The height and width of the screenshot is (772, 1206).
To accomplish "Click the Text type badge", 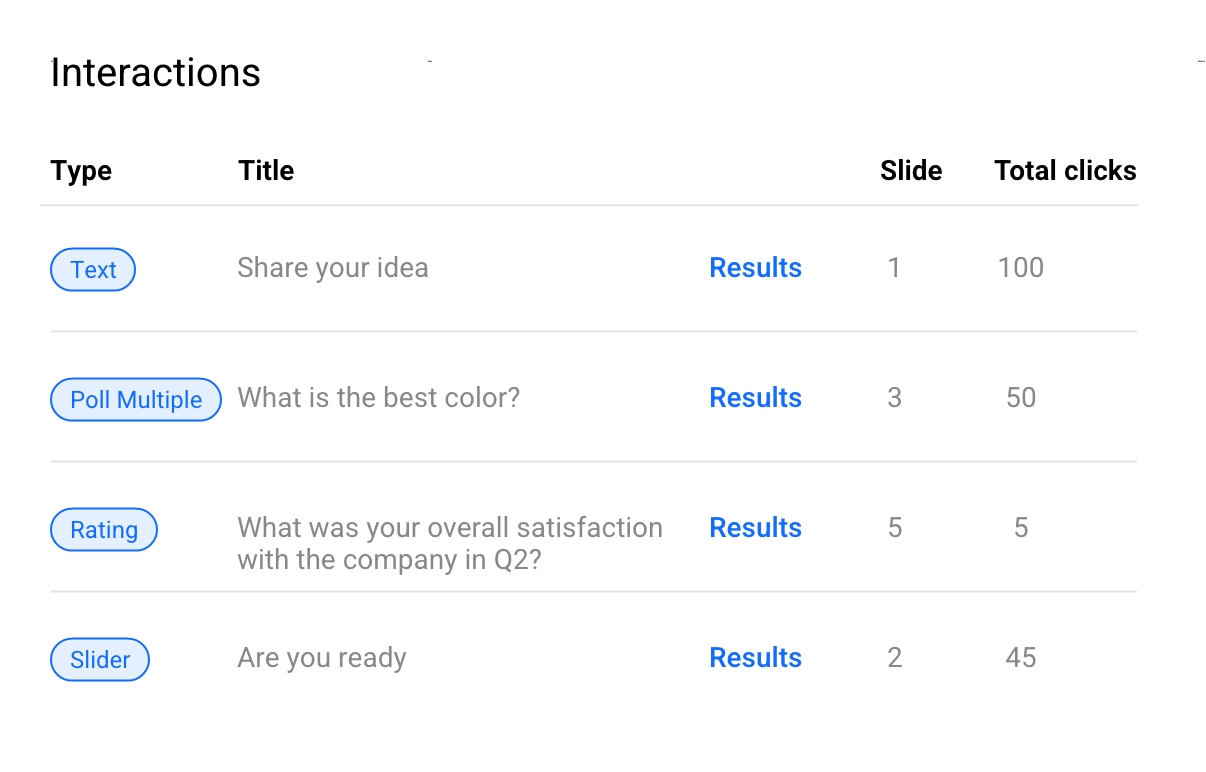I will coord(93,270).
